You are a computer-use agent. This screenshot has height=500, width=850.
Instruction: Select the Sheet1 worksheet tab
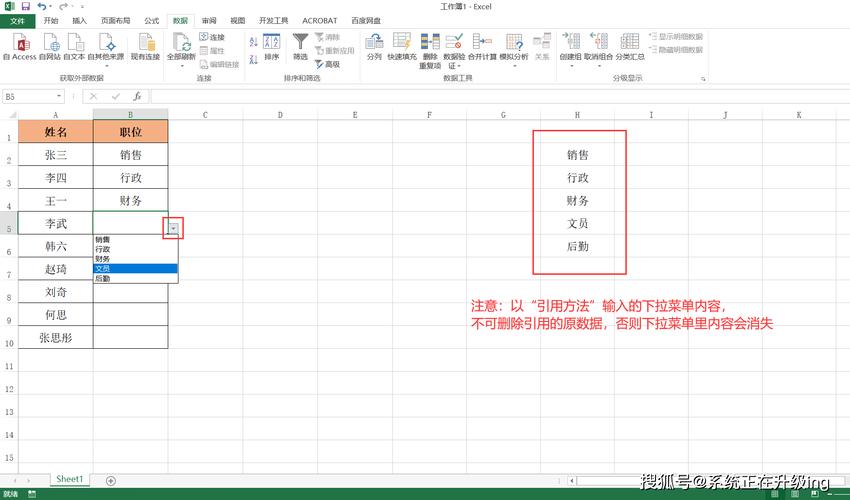tap(70, 479)
